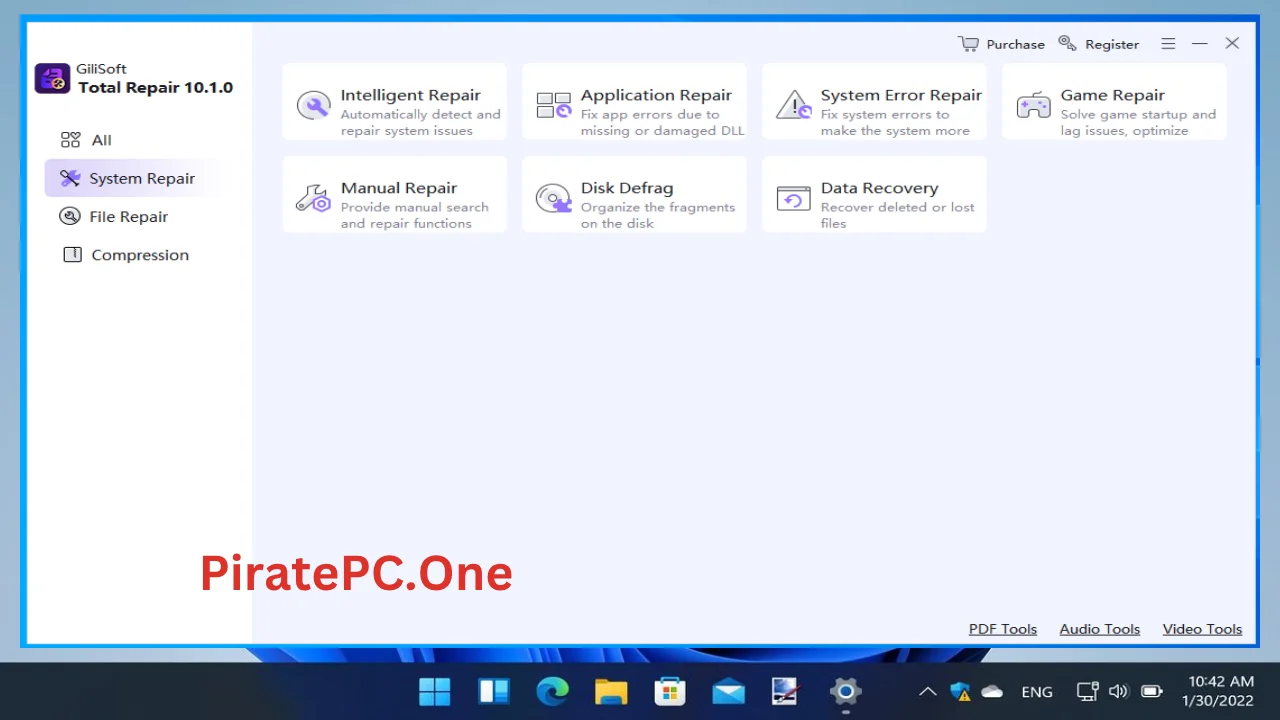1280x720 pixels.
Task: Click 'Fix app errors due to' description
Action: 650,114
